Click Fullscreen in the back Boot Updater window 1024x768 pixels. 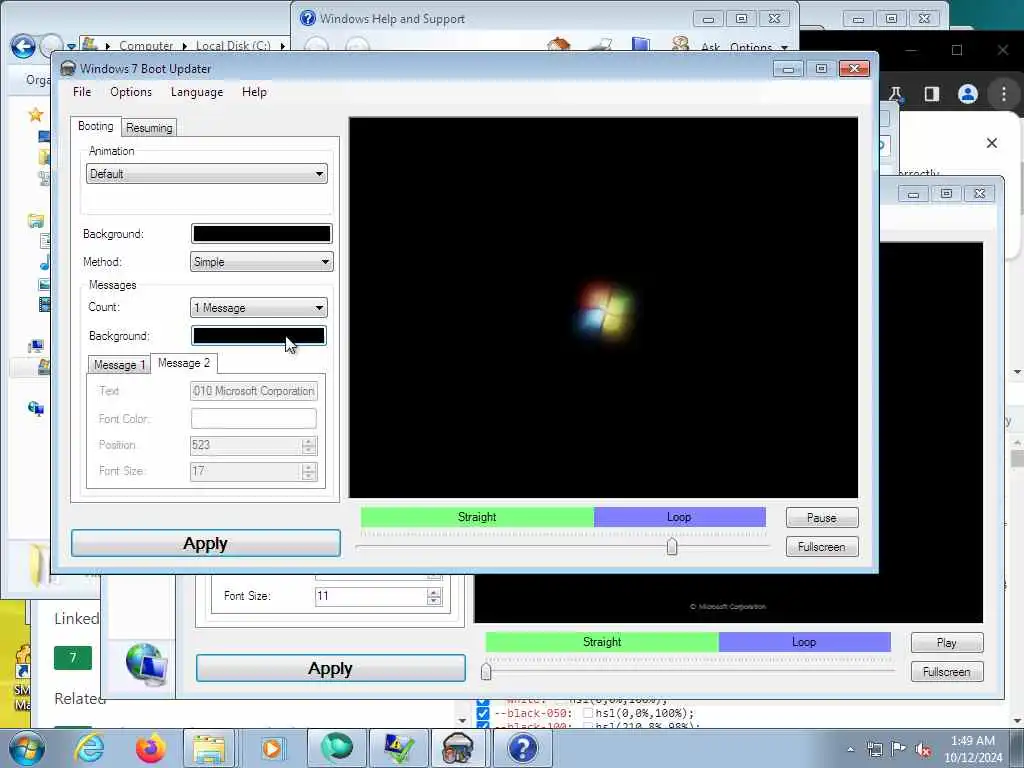(946, 671)
